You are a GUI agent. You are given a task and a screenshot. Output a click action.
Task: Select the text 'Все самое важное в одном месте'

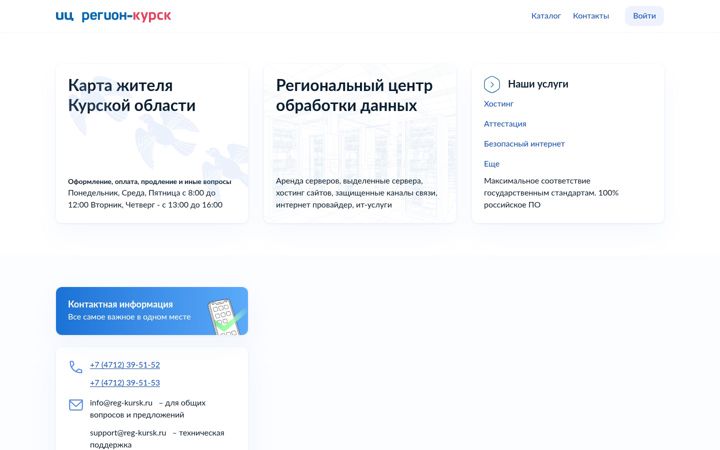pos(129,317)
